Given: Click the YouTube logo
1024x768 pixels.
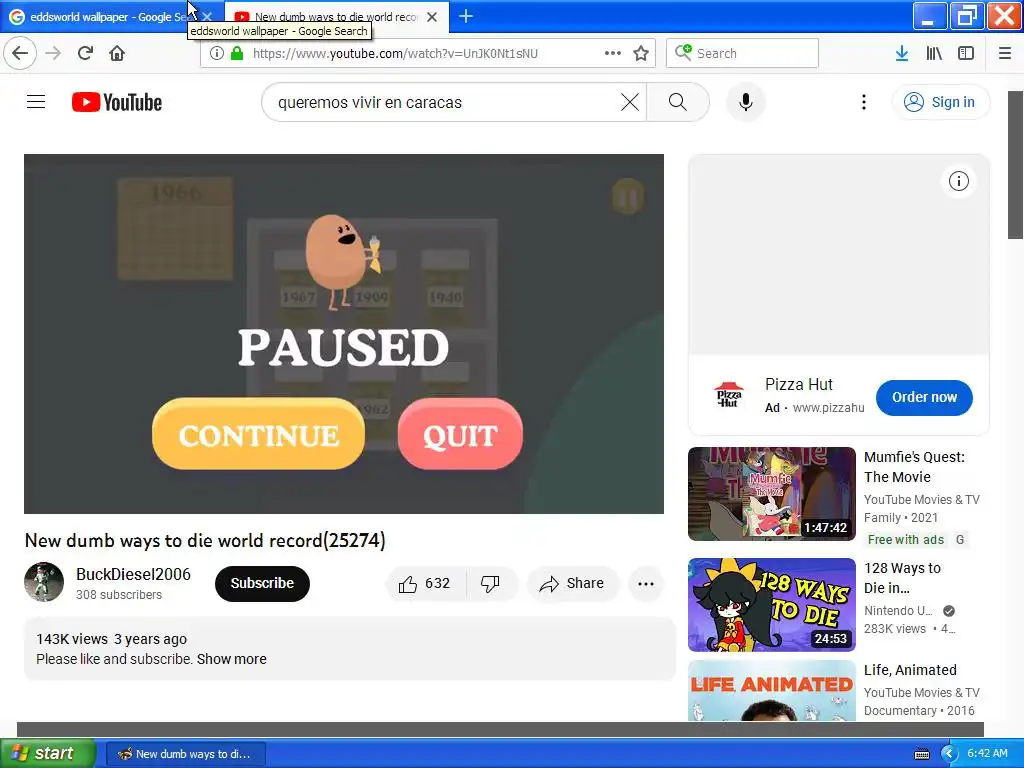Looking at the screenshot, I should point(117,102).
